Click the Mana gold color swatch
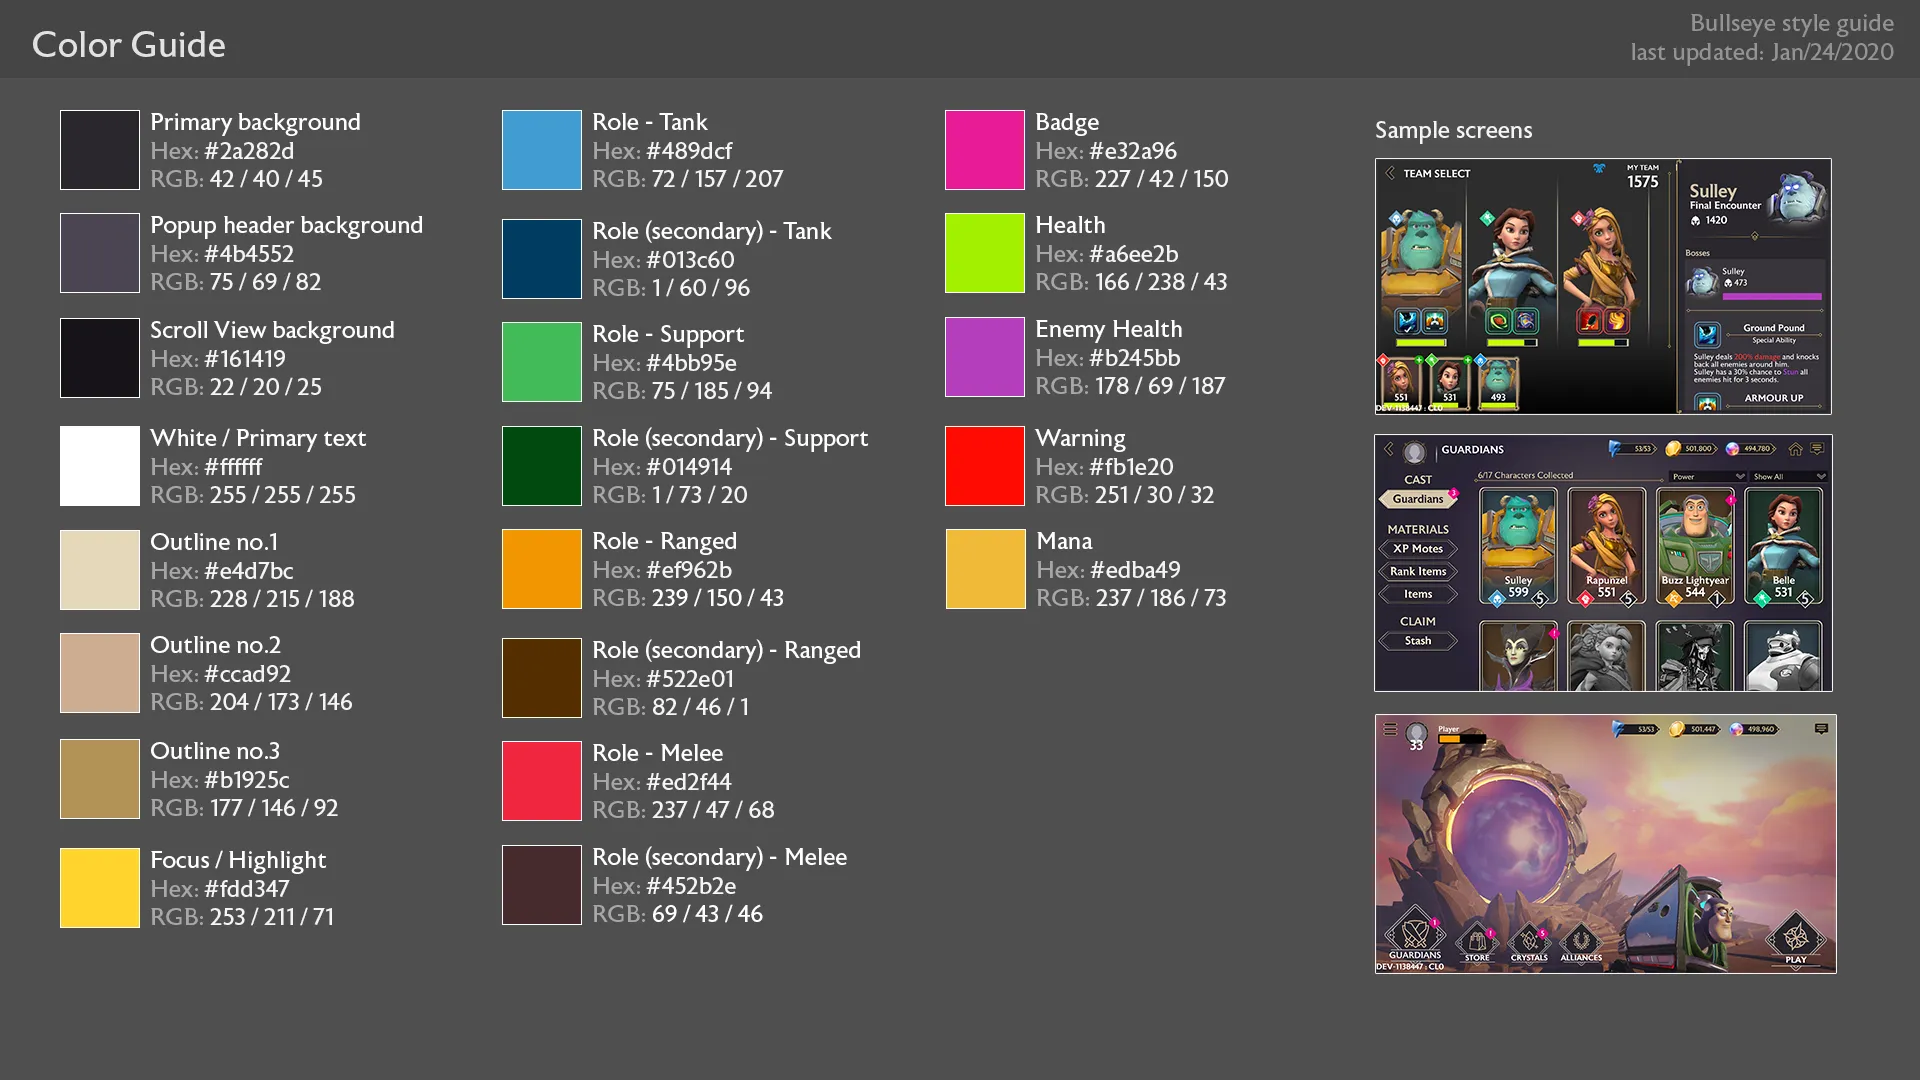Viewport: 1920px width, 1080px height. (986, 569)
